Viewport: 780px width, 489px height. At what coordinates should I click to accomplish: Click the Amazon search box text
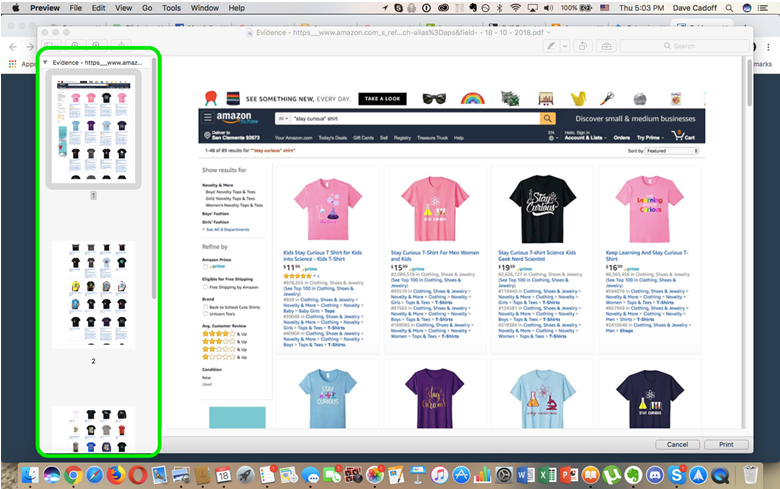click(316, 118)
